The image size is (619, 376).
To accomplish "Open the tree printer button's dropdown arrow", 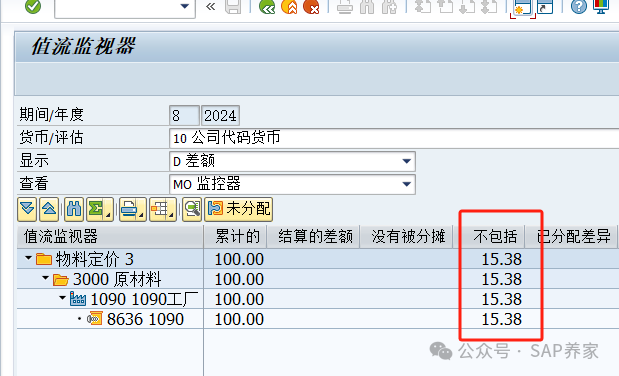I will 142,215.
